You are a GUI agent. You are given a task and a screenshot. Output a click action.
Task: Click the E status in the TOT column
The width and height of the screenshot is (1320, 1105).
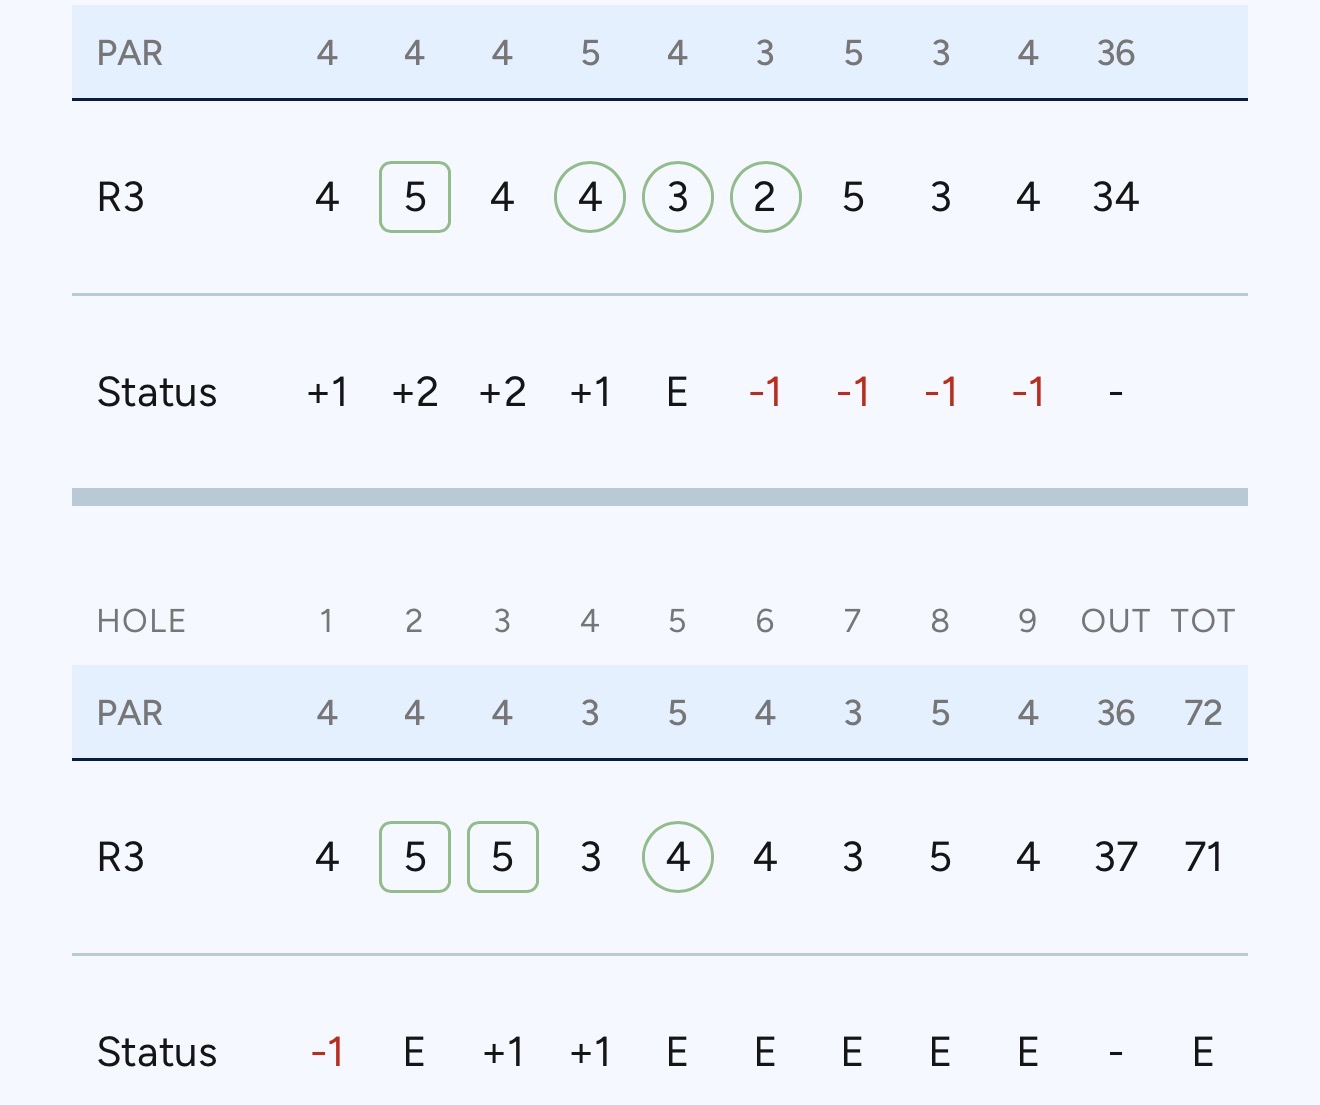[x=1203, y=1052]
